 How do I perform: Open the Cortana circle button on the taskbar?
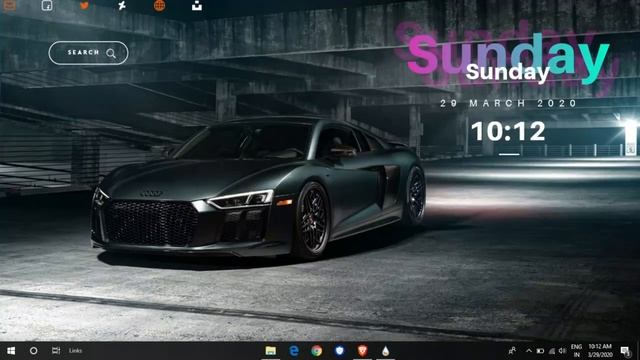(x=33, y=351)
